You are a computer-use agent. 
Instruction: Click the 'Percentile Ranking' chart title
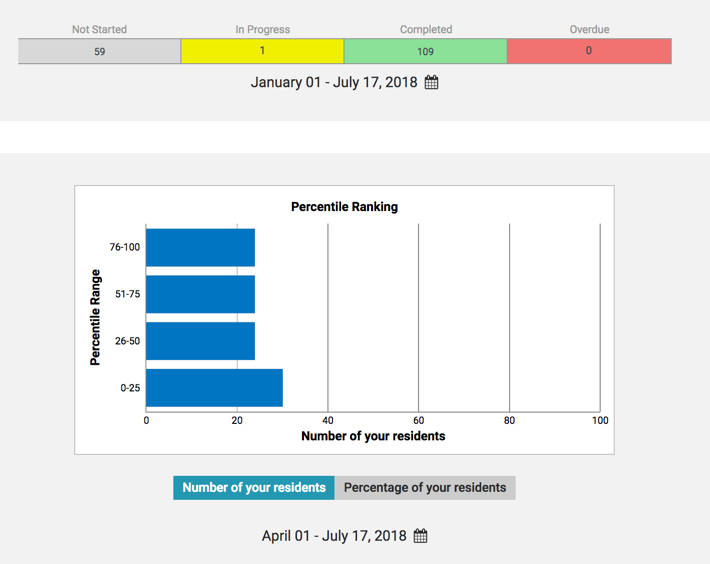pyautogui.click(x=344, y=207)
